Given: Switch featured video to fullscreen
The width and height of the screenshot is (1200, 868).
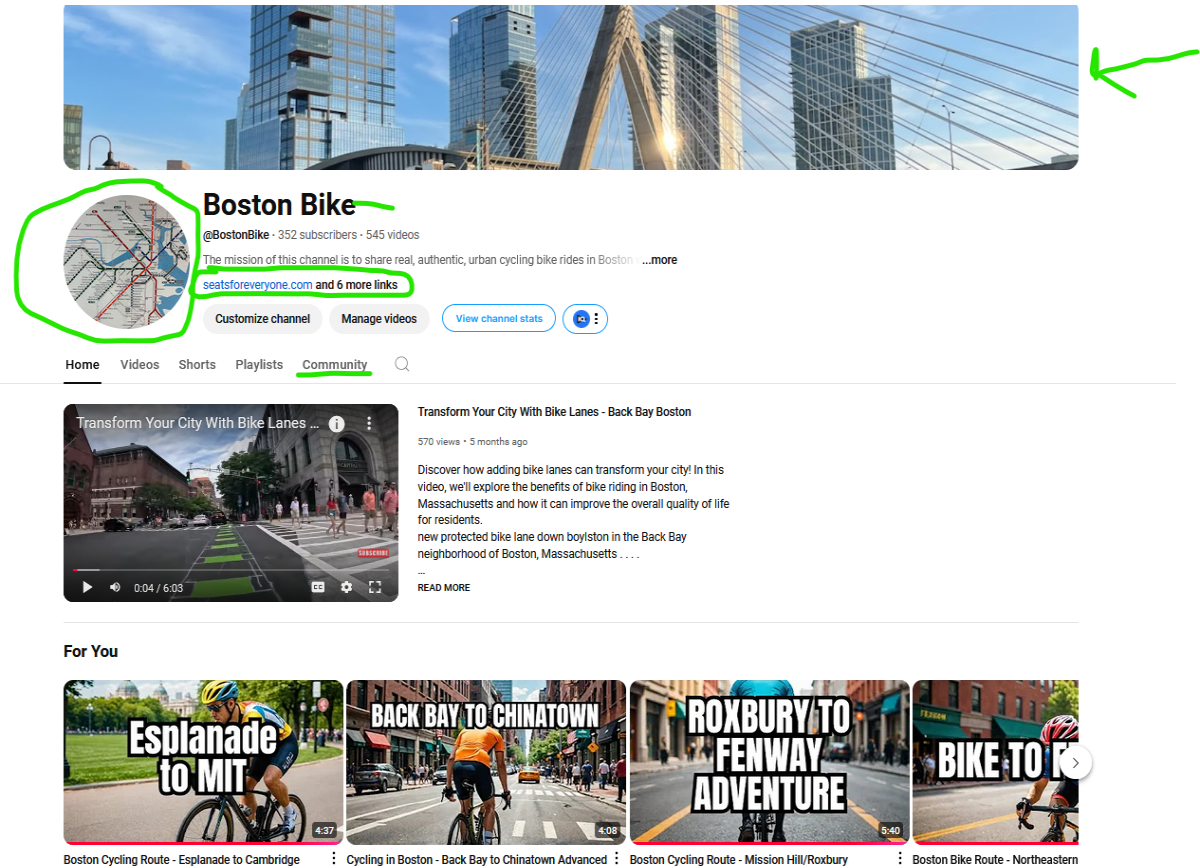Looking at the screenshot, I should pos(375,587).
